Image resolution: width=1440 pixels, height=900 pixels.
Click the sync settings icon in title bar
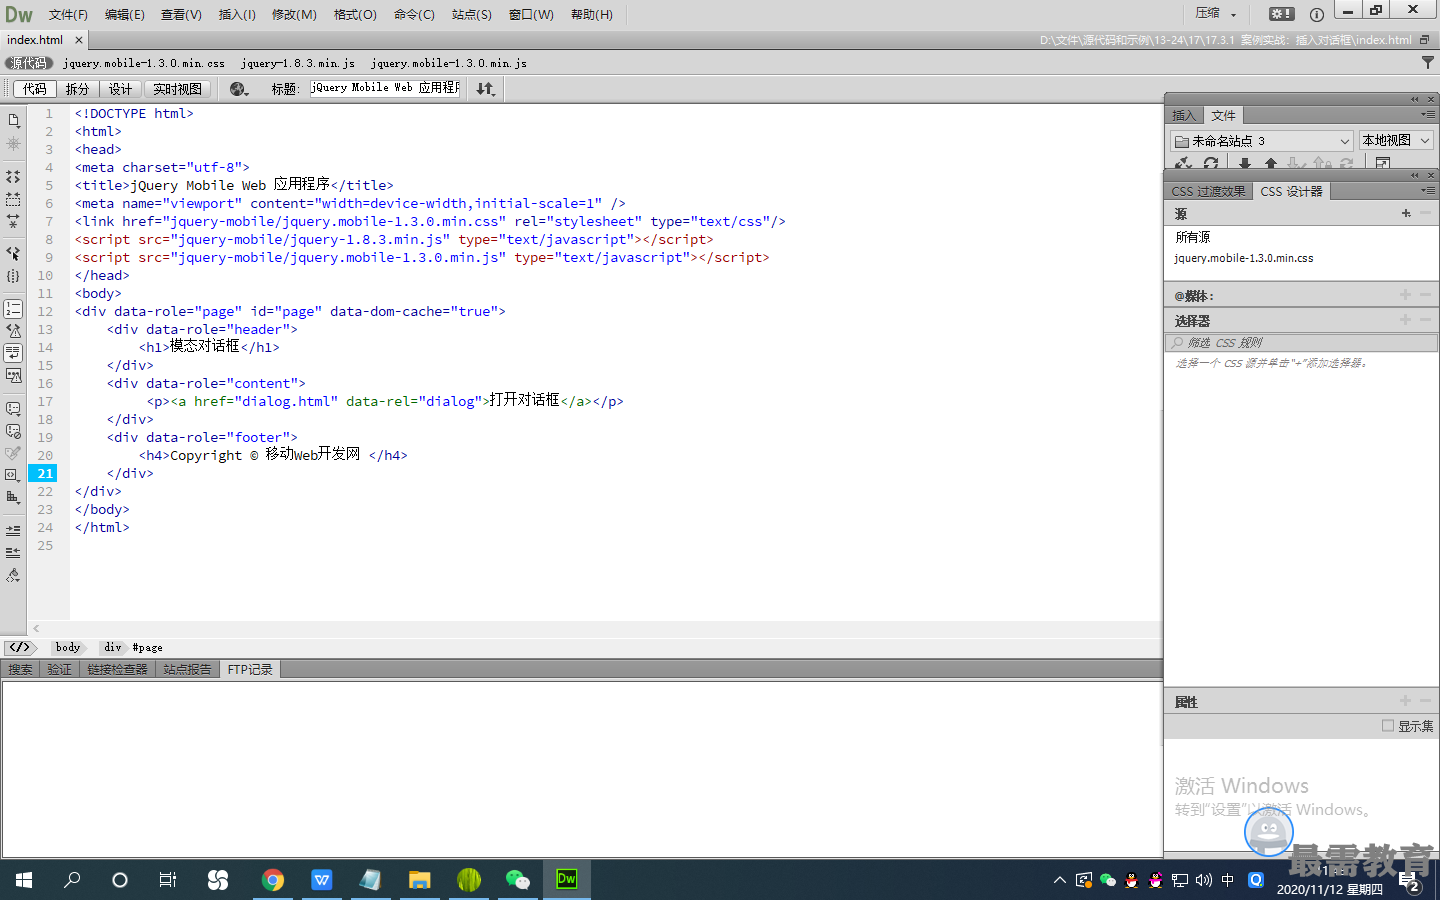point(1282,14)
